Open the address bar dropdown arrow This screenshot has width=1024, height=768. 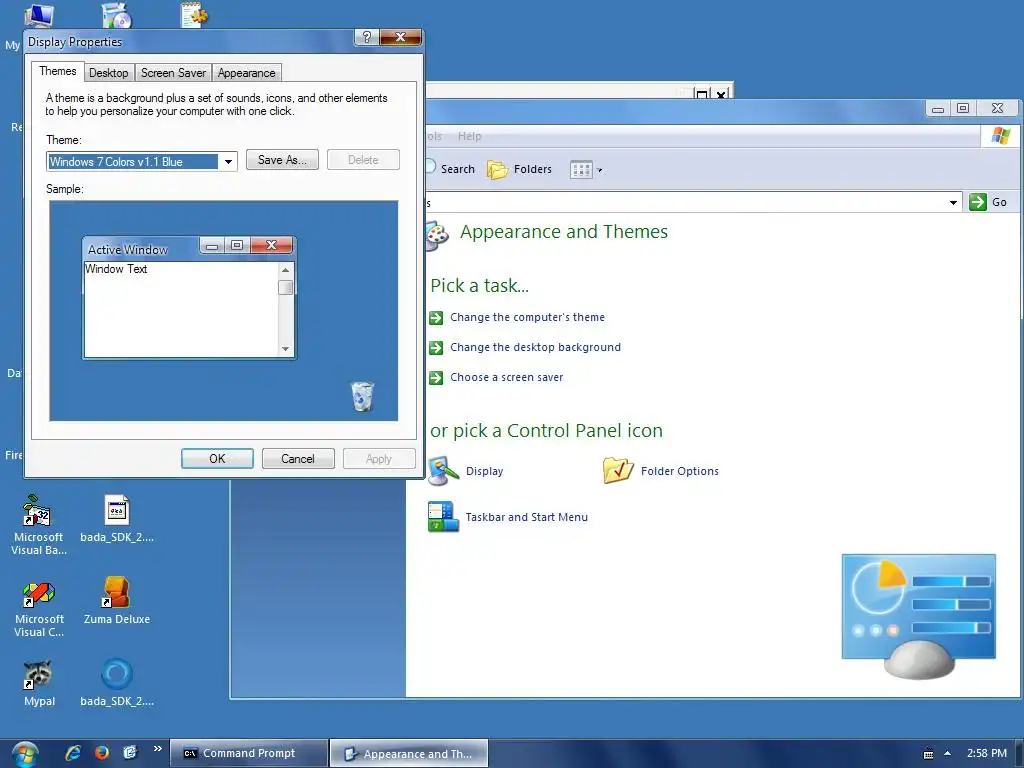tap(953, 202)
